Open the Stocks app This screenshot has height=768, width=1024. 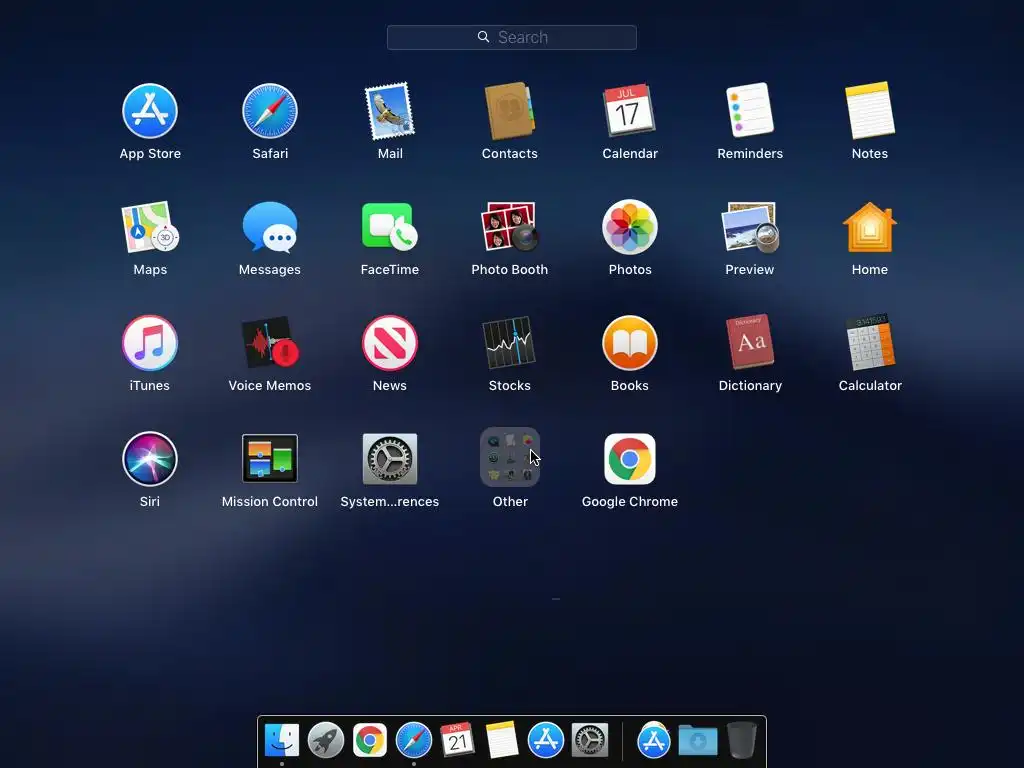[x=509, y=343]
